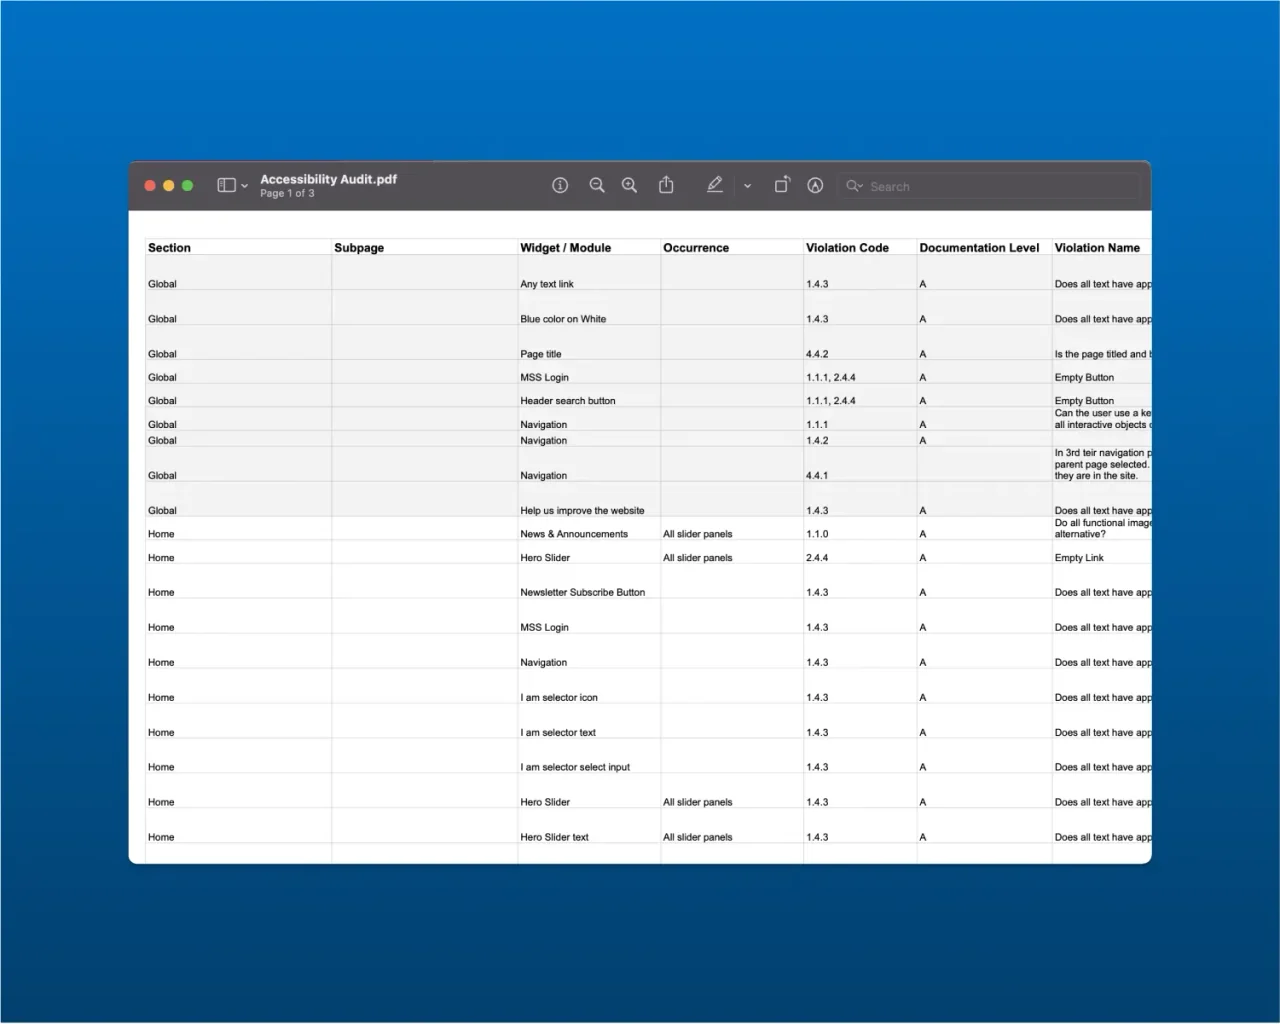Viewport: 1280px width, 1024px height.
Task: Click the 'News & Announcements' cell
Action: click(x=574, y=534)
